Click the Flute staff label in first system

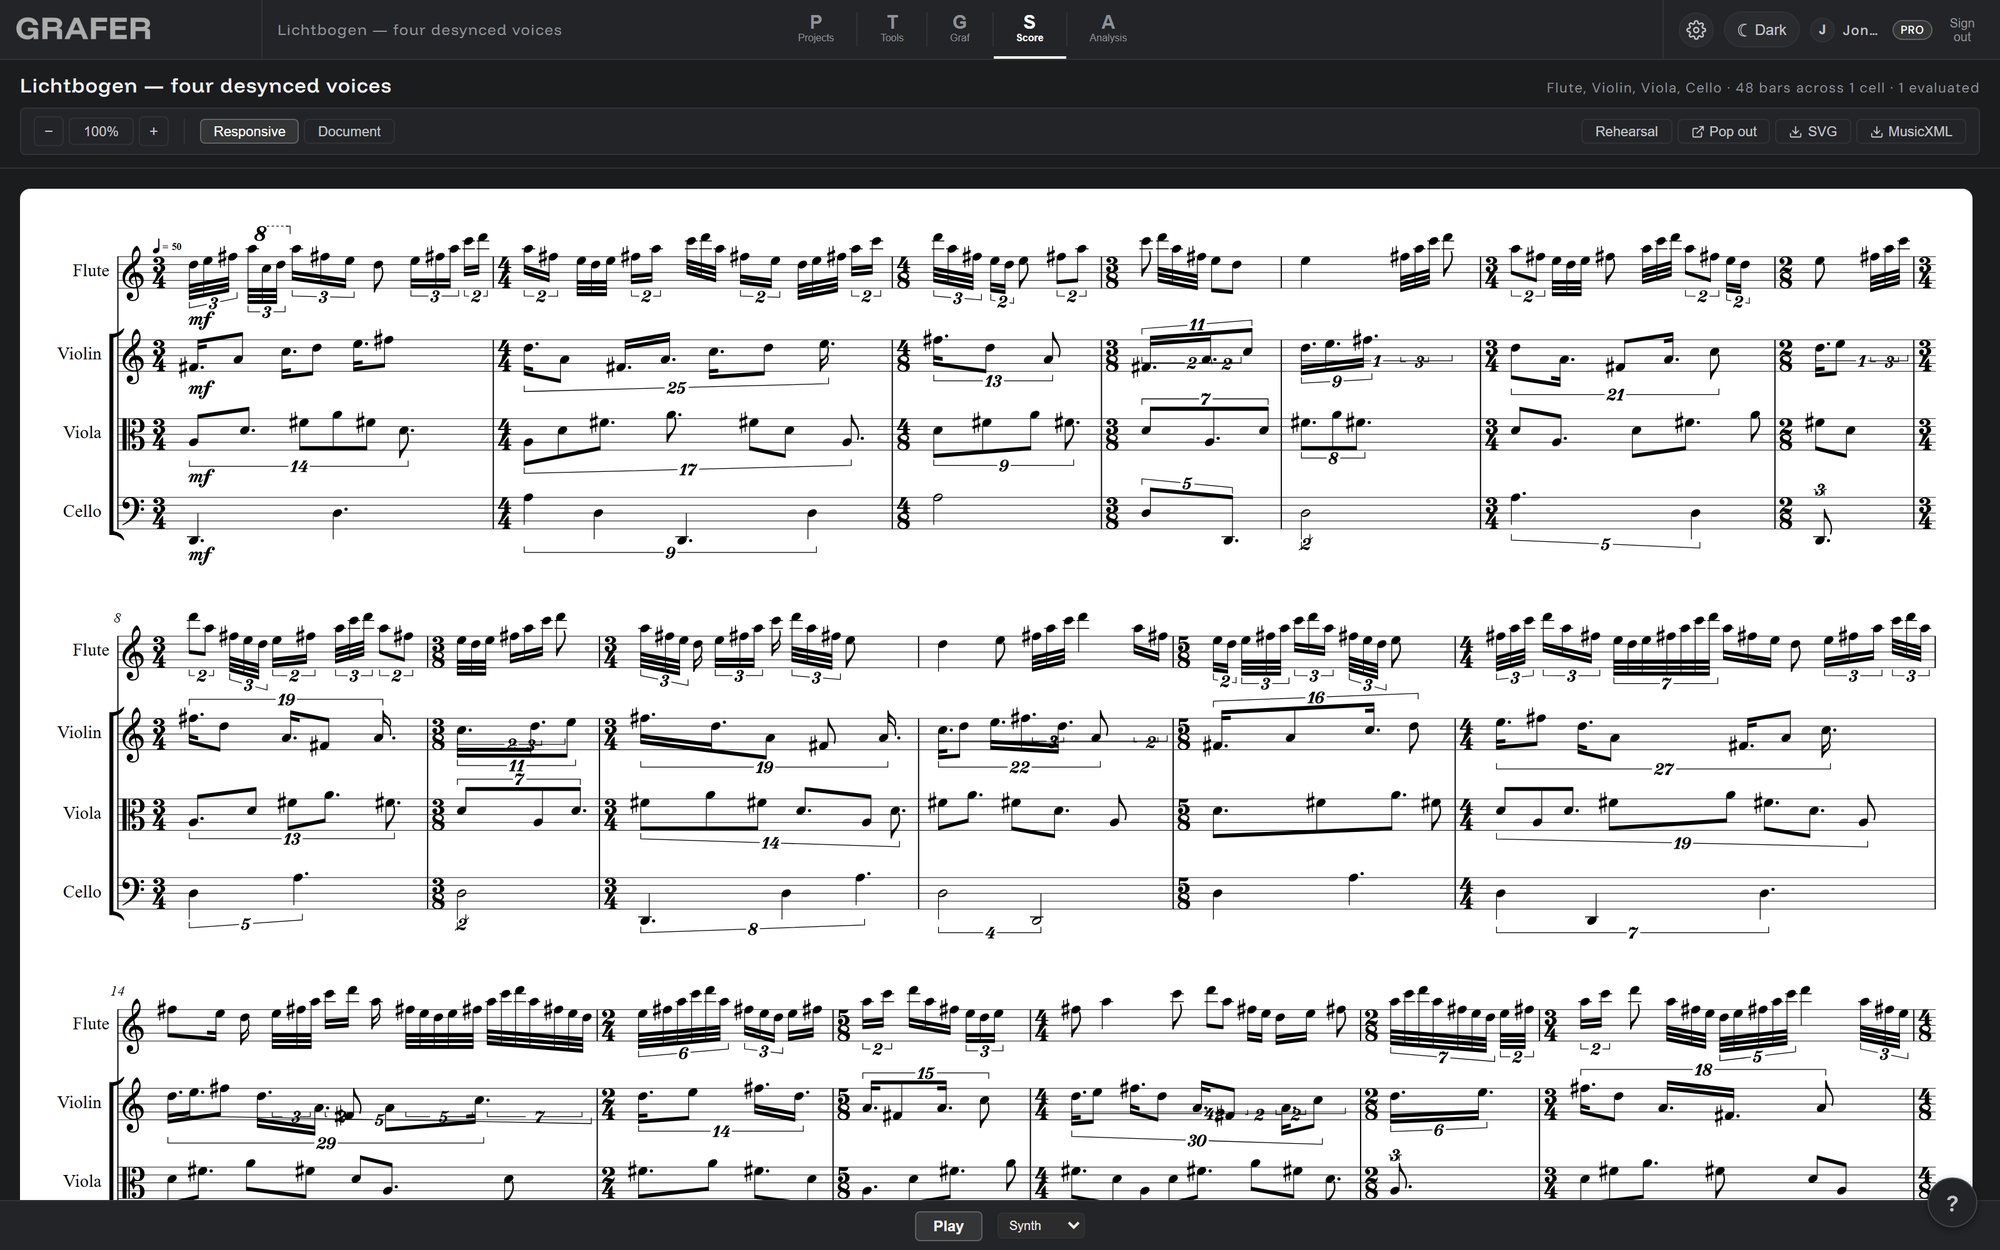click(x=90, y=270)
